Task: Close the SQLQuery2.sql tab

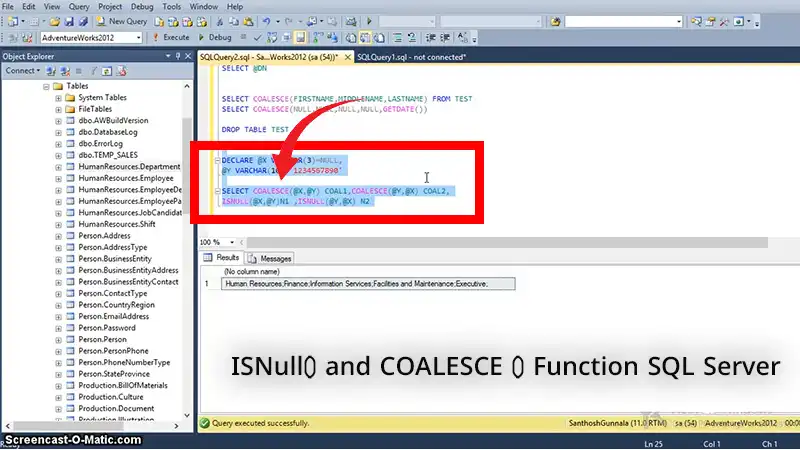Action: 347,57
